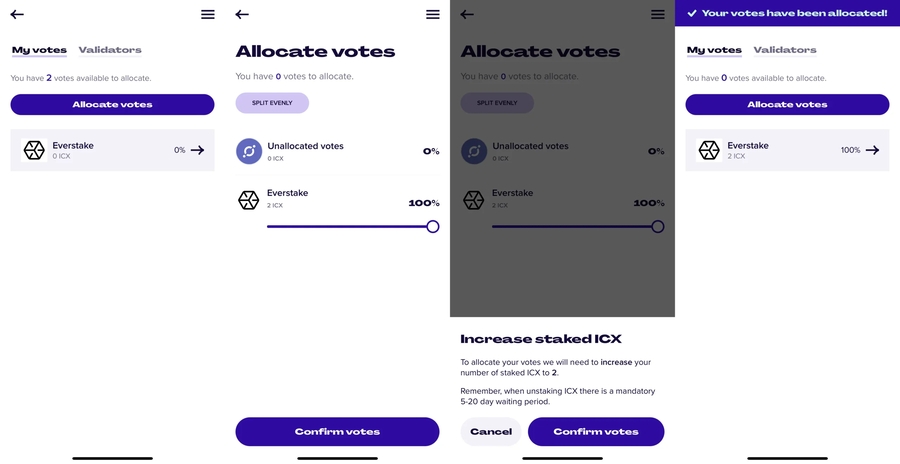Confirm votes in the Increase staked ICX dialog
Image resolution: width=900 pixels, height=464 pixels.
[596, 432]
